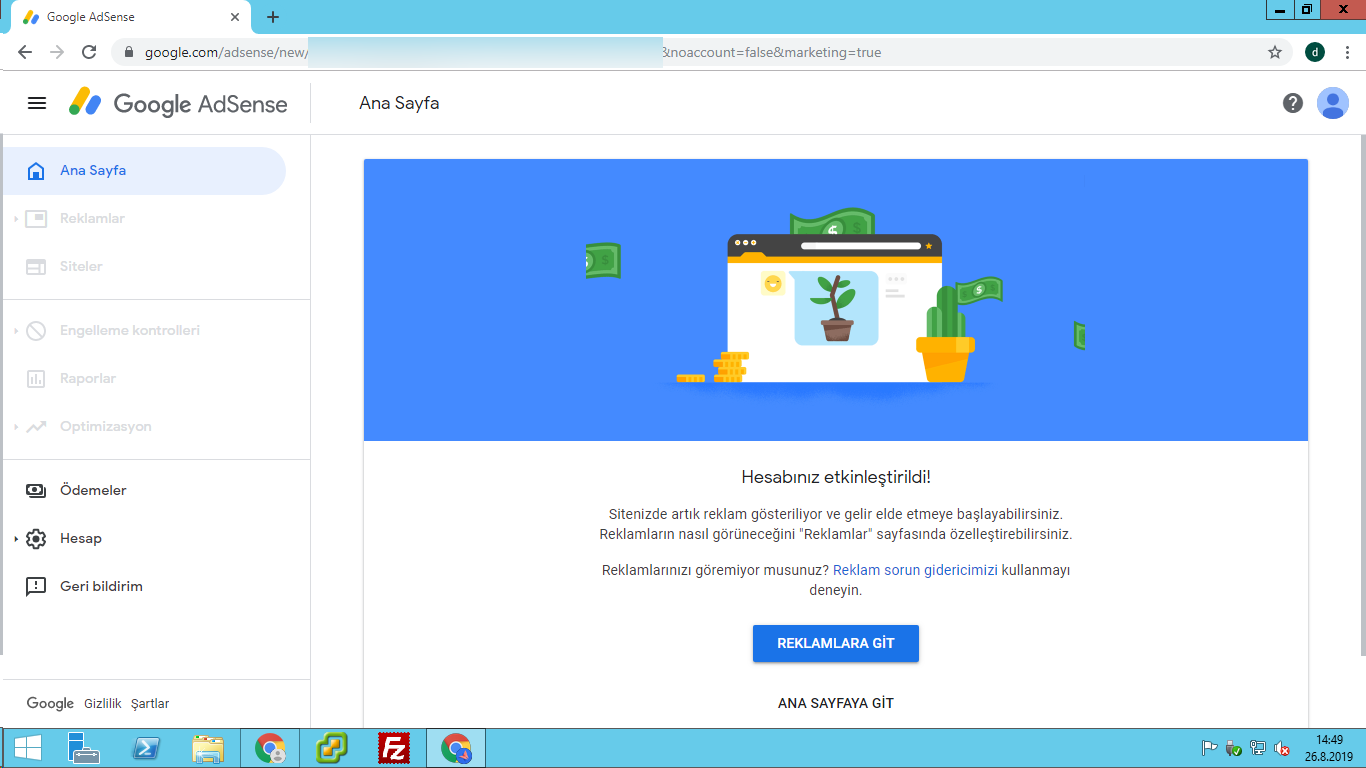Open the Chrome profile 'd' avatar

coord(1315,52)
